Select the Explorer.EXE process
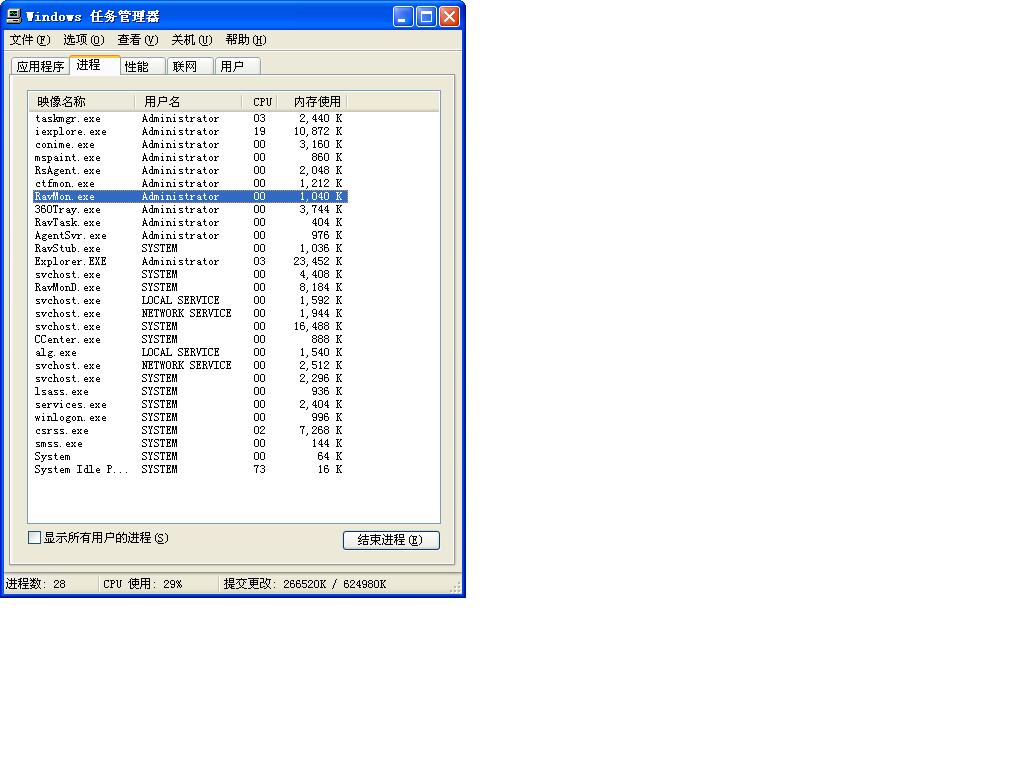The height and width of the screenshot is (768, 1024). pos(189,262)
